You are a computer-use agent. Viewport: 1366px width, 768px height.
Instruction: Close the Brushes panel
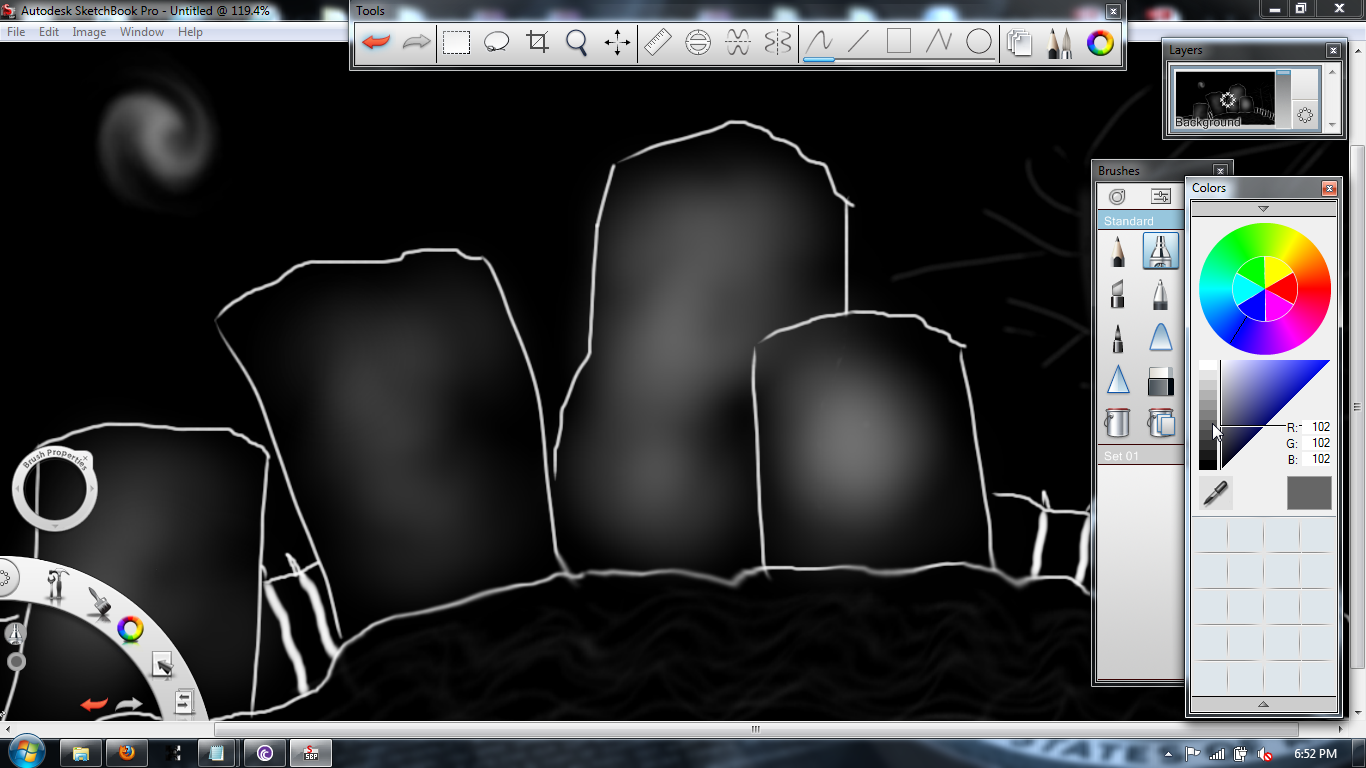(x=1220, y=171)
